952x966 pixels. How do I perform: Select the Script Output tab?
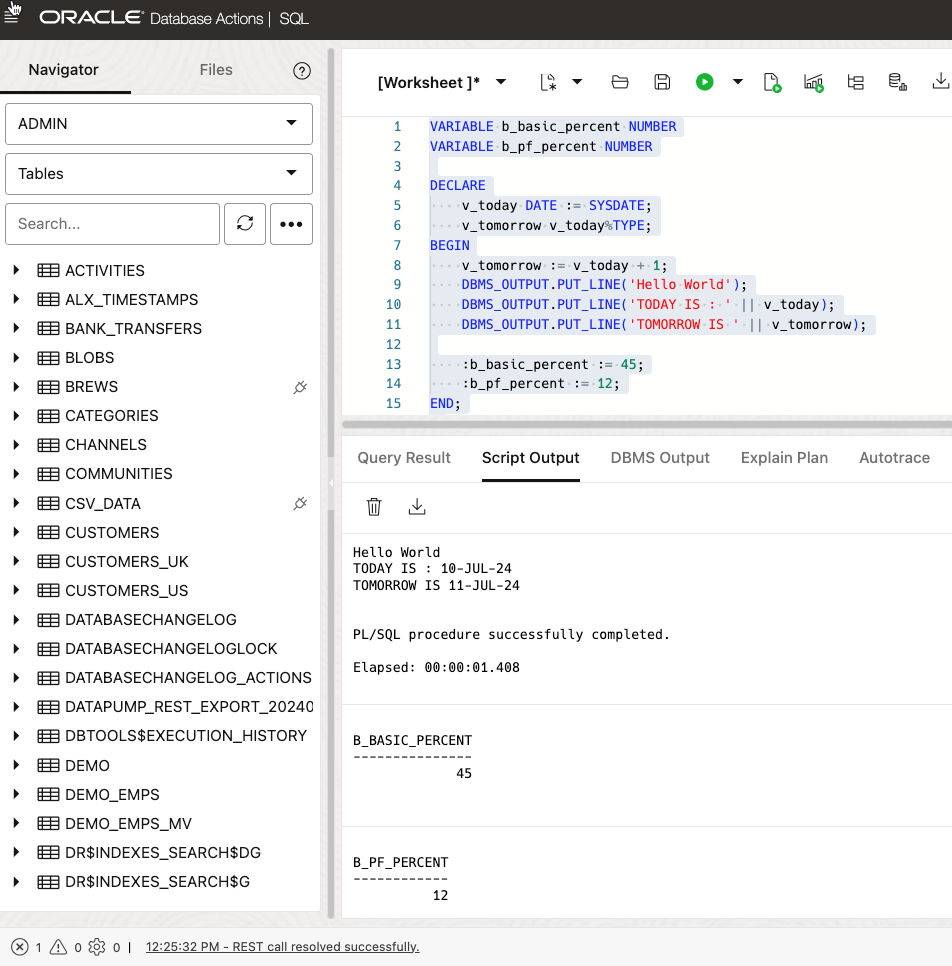[531, 458]
